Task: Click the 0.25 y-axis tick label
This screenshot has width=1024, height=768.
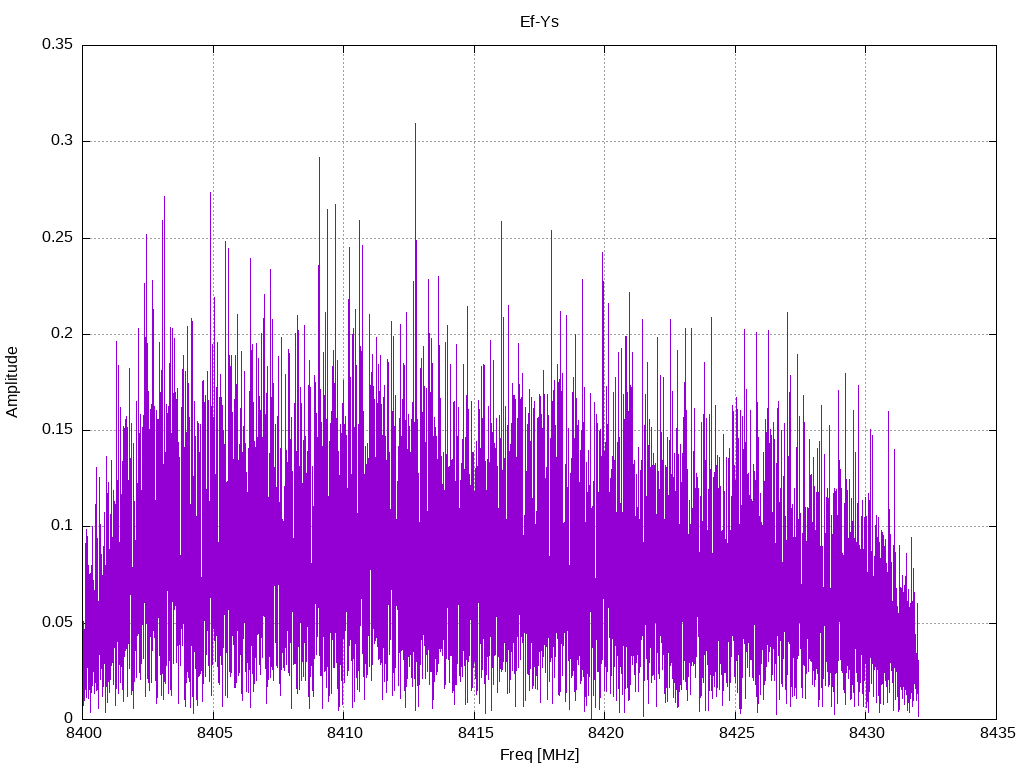Action: [x=57, y=238]
